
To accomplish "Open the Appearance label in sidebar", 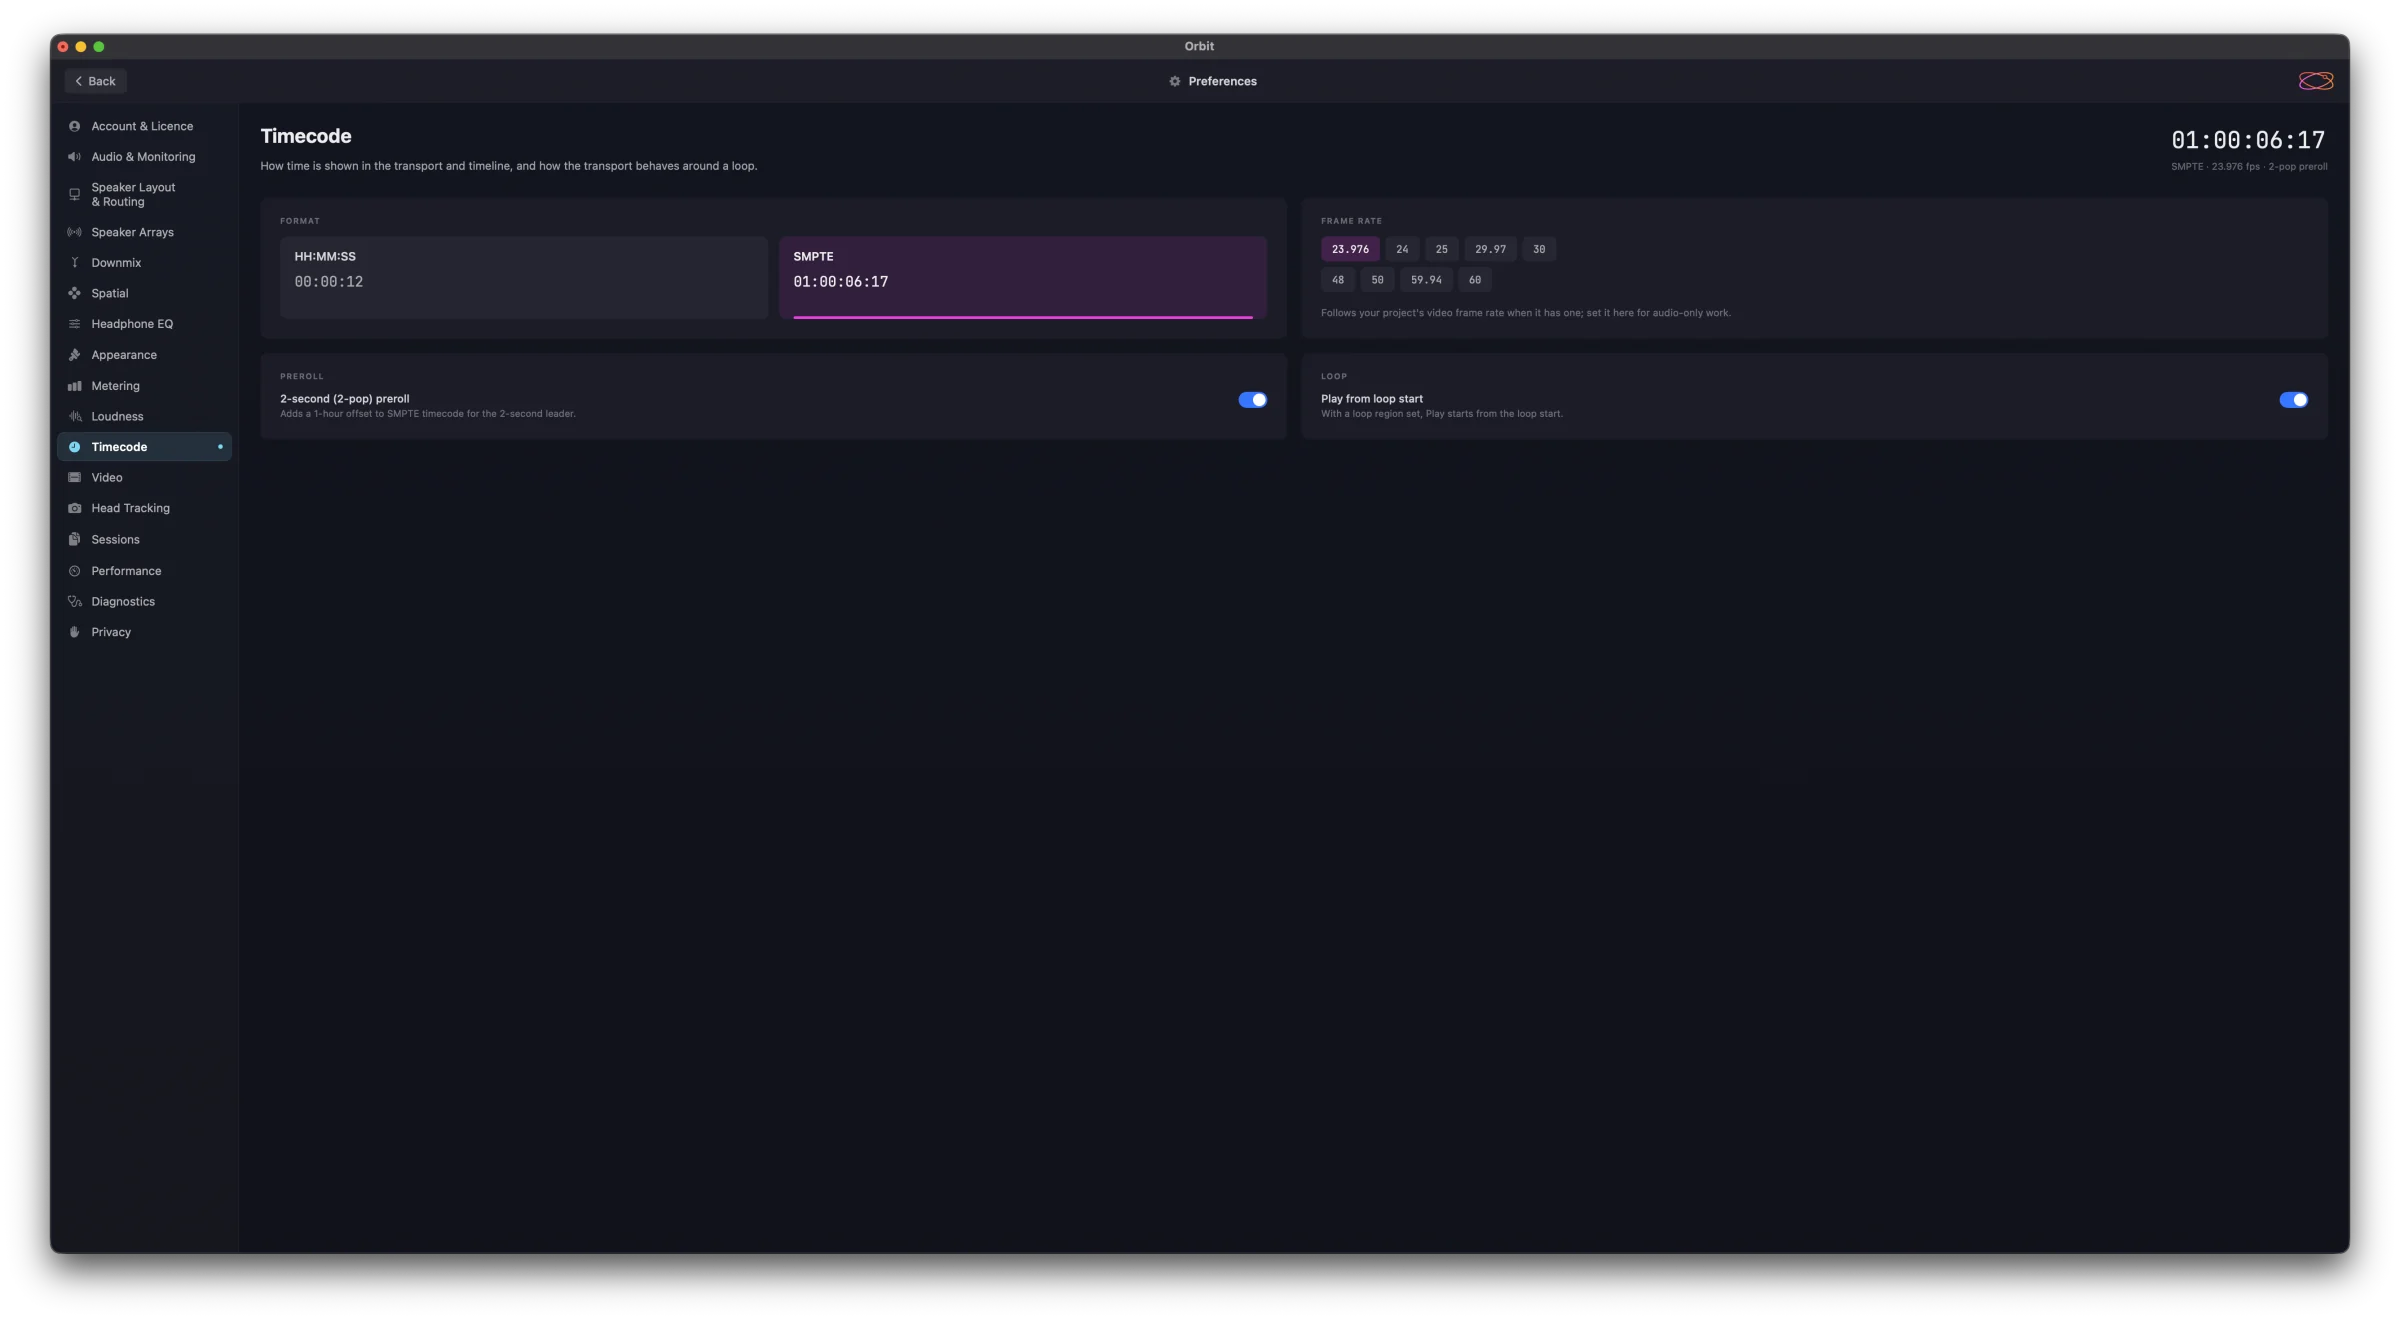I will [124, 355].
